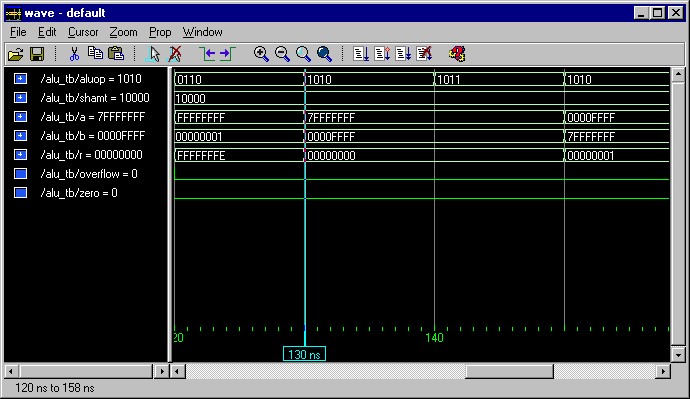Click the Save floppy disk icon
The width and height of the screenshot is (690, 399).
click(x=37, y=54)
